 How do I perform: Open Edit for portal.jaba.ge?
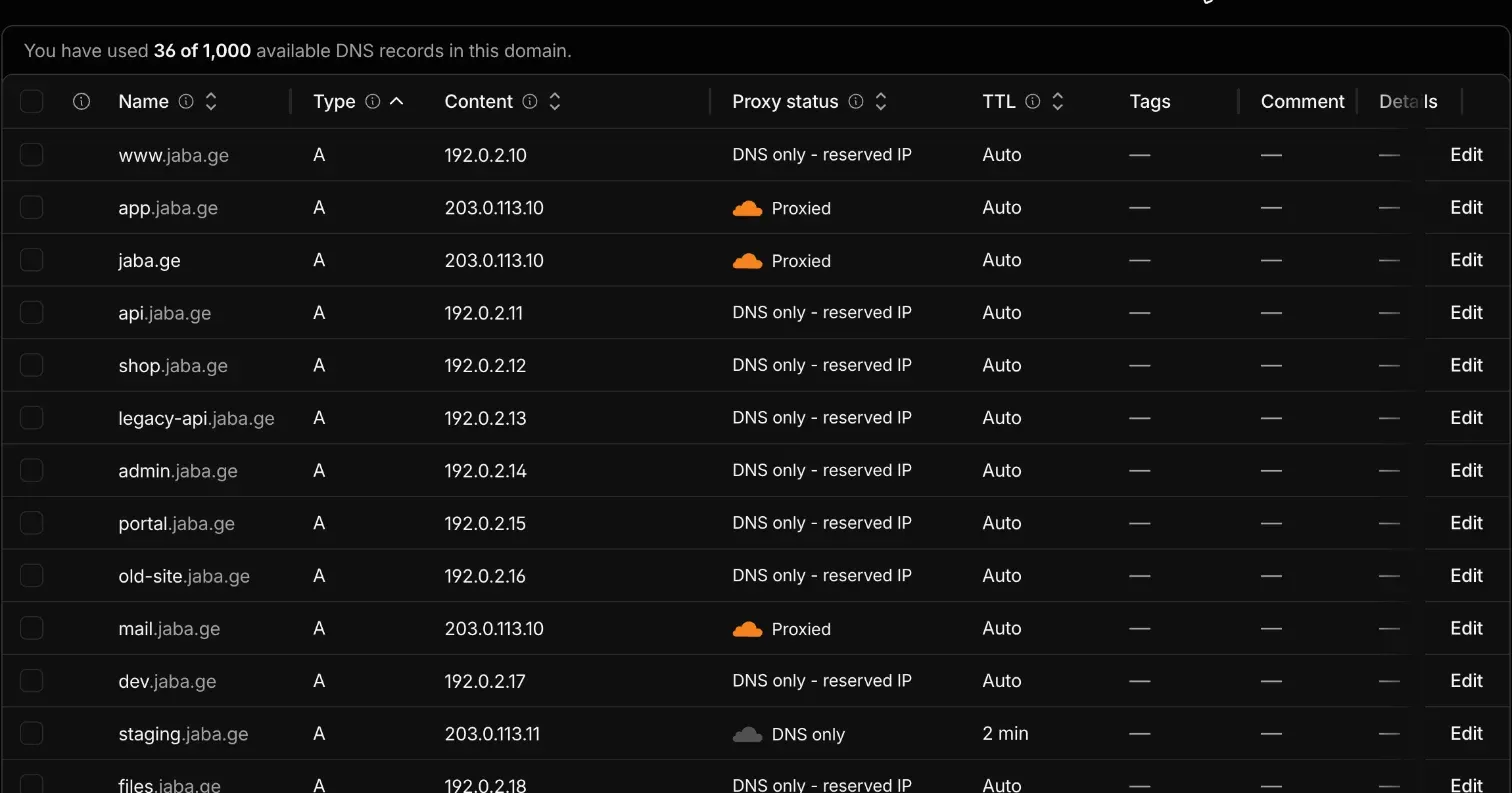tap(1467, 523)
